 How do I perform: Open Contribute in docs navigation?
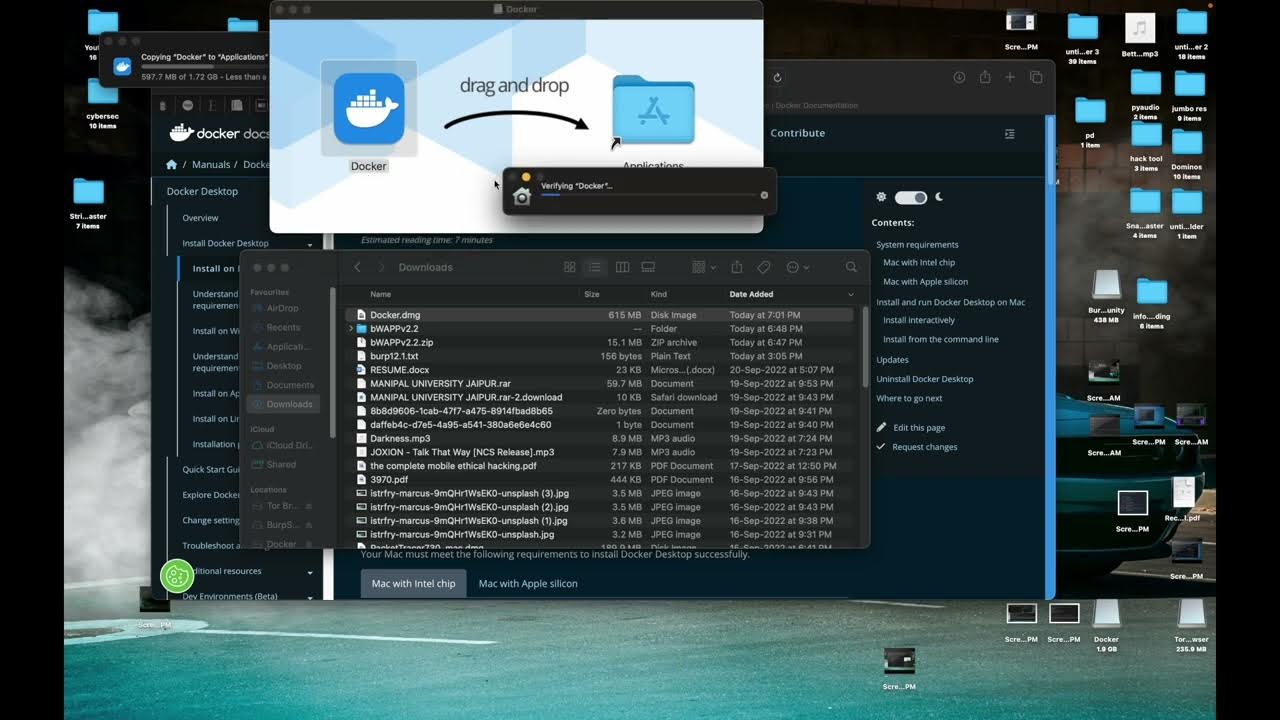coord(798,133)
